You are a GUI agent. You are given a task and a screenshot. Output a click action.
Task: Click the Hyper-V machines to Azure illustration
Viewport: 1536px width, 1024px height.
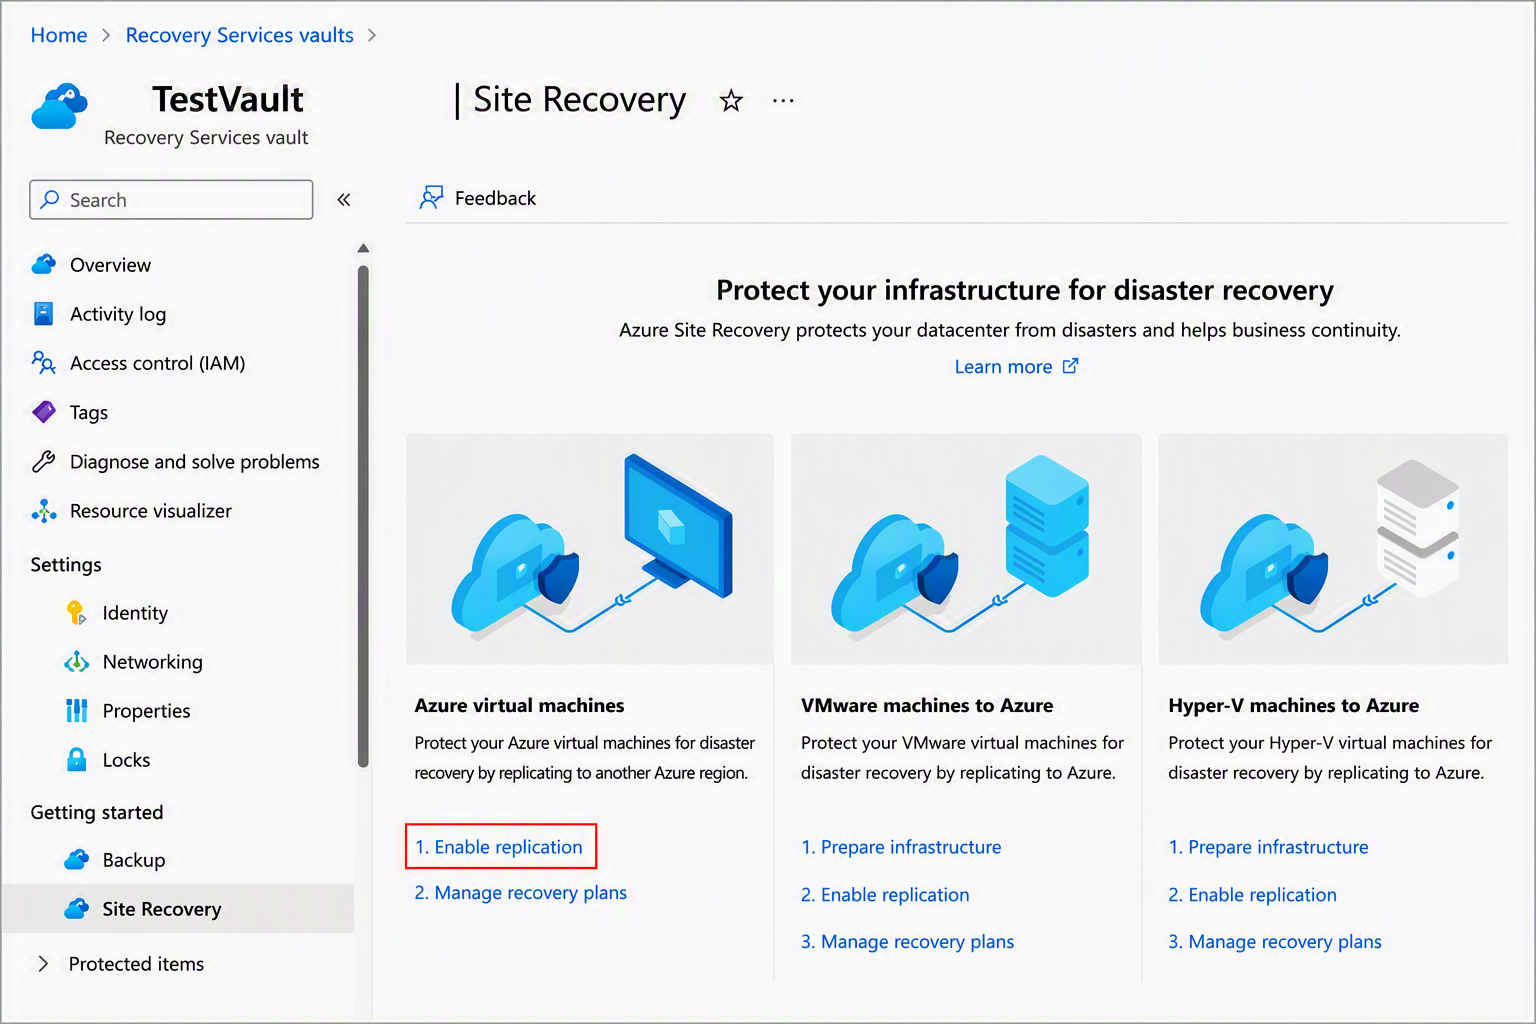coord(1333,549)
